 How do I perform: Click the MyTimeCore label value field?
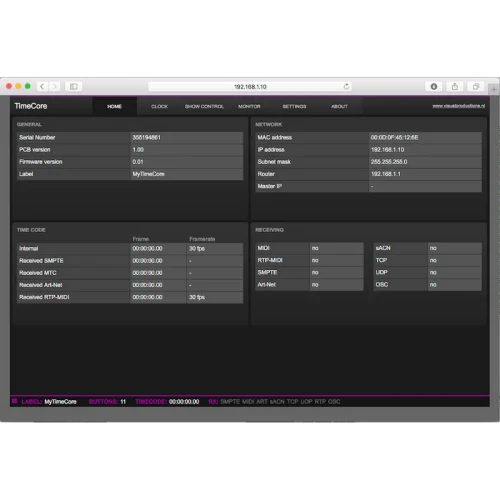coord(186,174)
